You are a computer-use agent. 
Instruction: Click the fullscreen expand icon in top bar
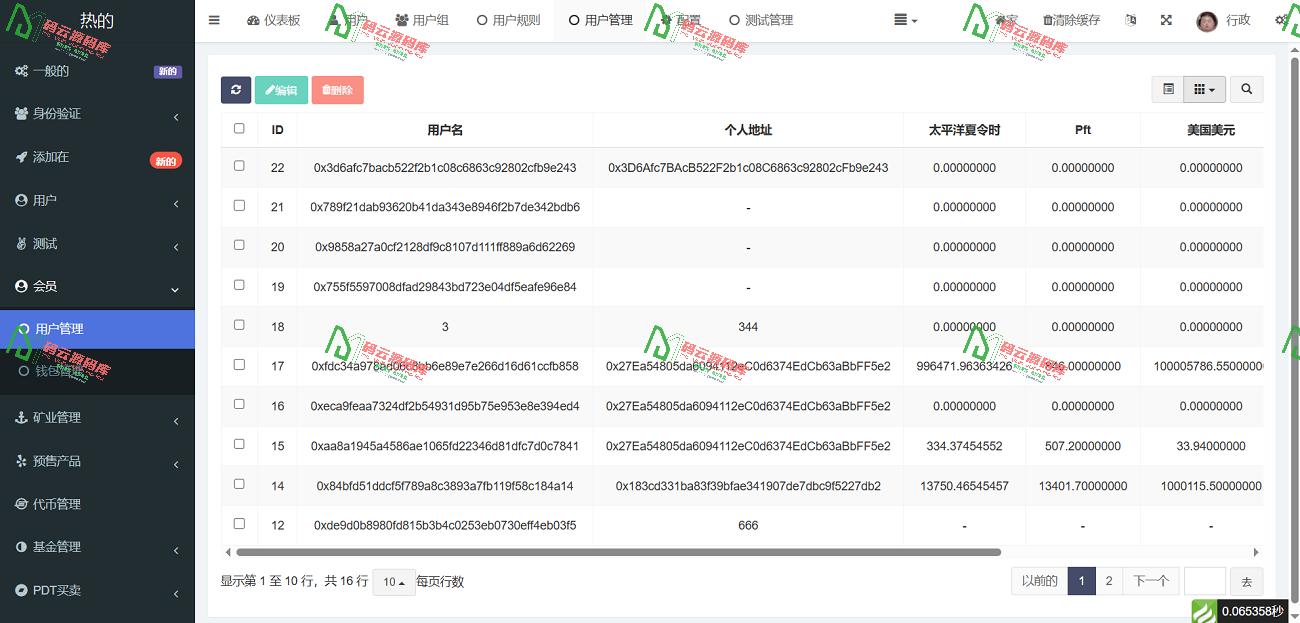[x=1166, y=20]
